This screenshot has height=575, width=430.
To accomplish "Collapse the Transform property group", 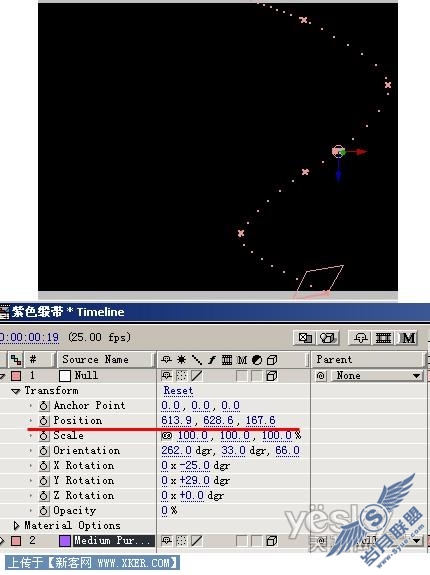I will coord(16,391).
